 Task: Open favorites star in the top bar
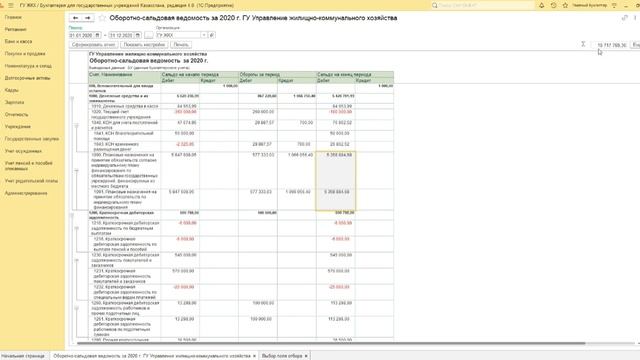pyautogui.click(x=565, y=5)
